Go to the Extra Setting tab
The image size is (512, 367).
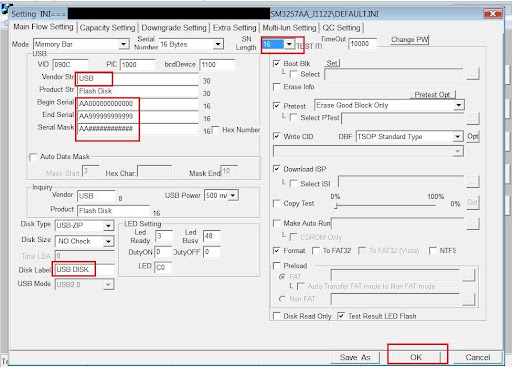tap(235, 28)
